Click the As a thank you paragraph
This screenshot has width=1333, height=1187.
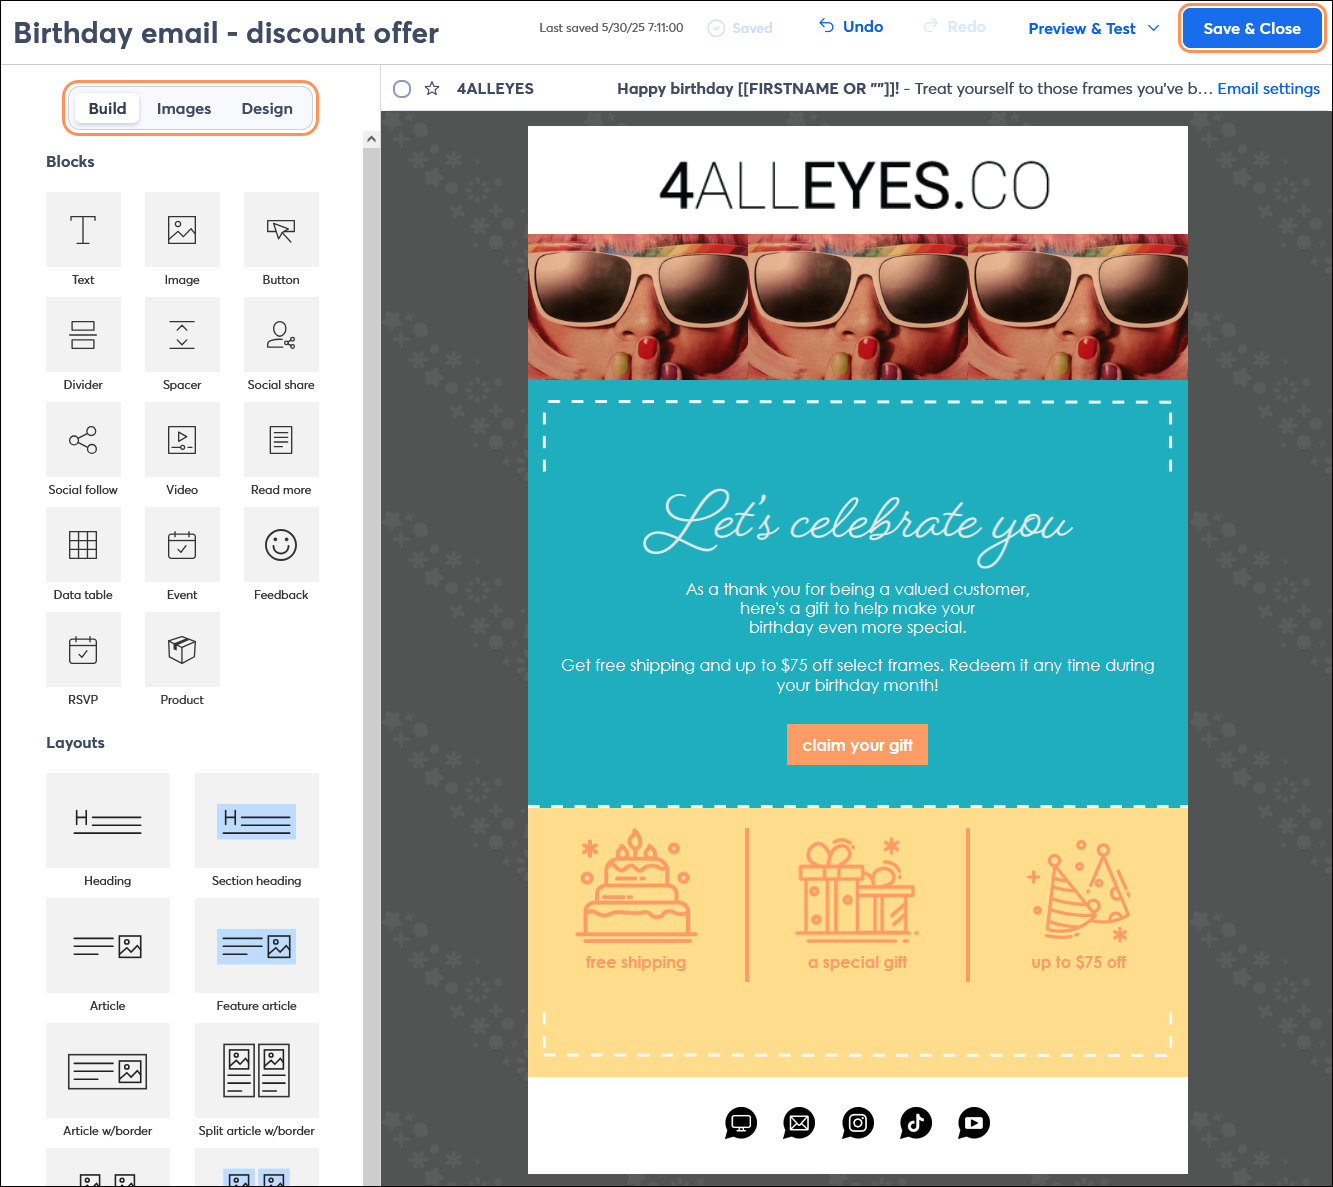(x=858, y=608)
